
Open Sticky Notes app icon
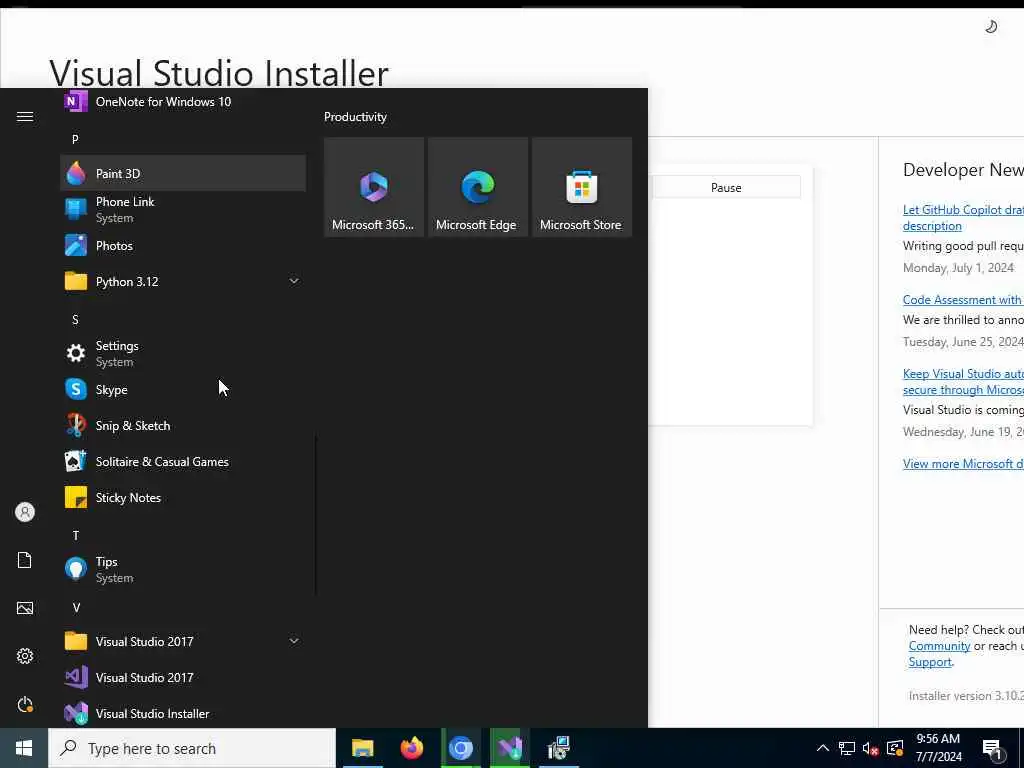click(76, 498)
